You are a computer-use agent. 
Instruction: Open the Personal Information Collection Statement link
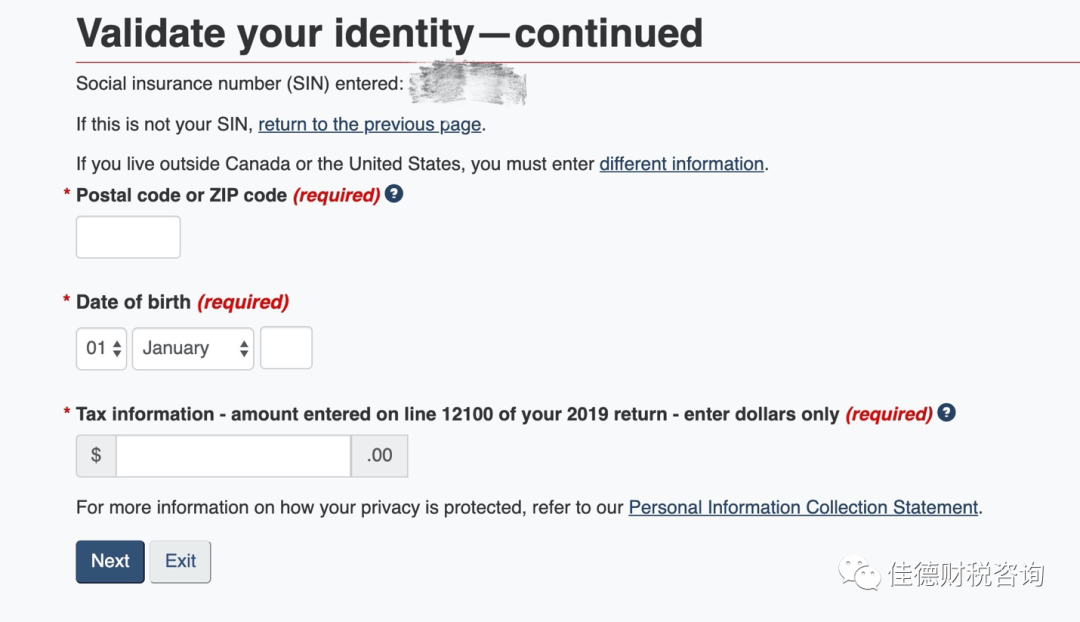point(803,508)
